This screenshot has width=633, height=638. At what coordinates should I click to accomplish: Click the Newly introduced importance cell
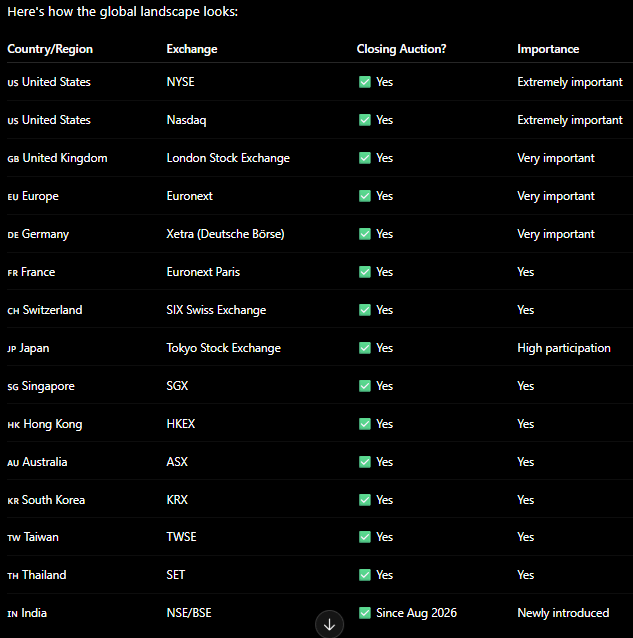[563, 613]
